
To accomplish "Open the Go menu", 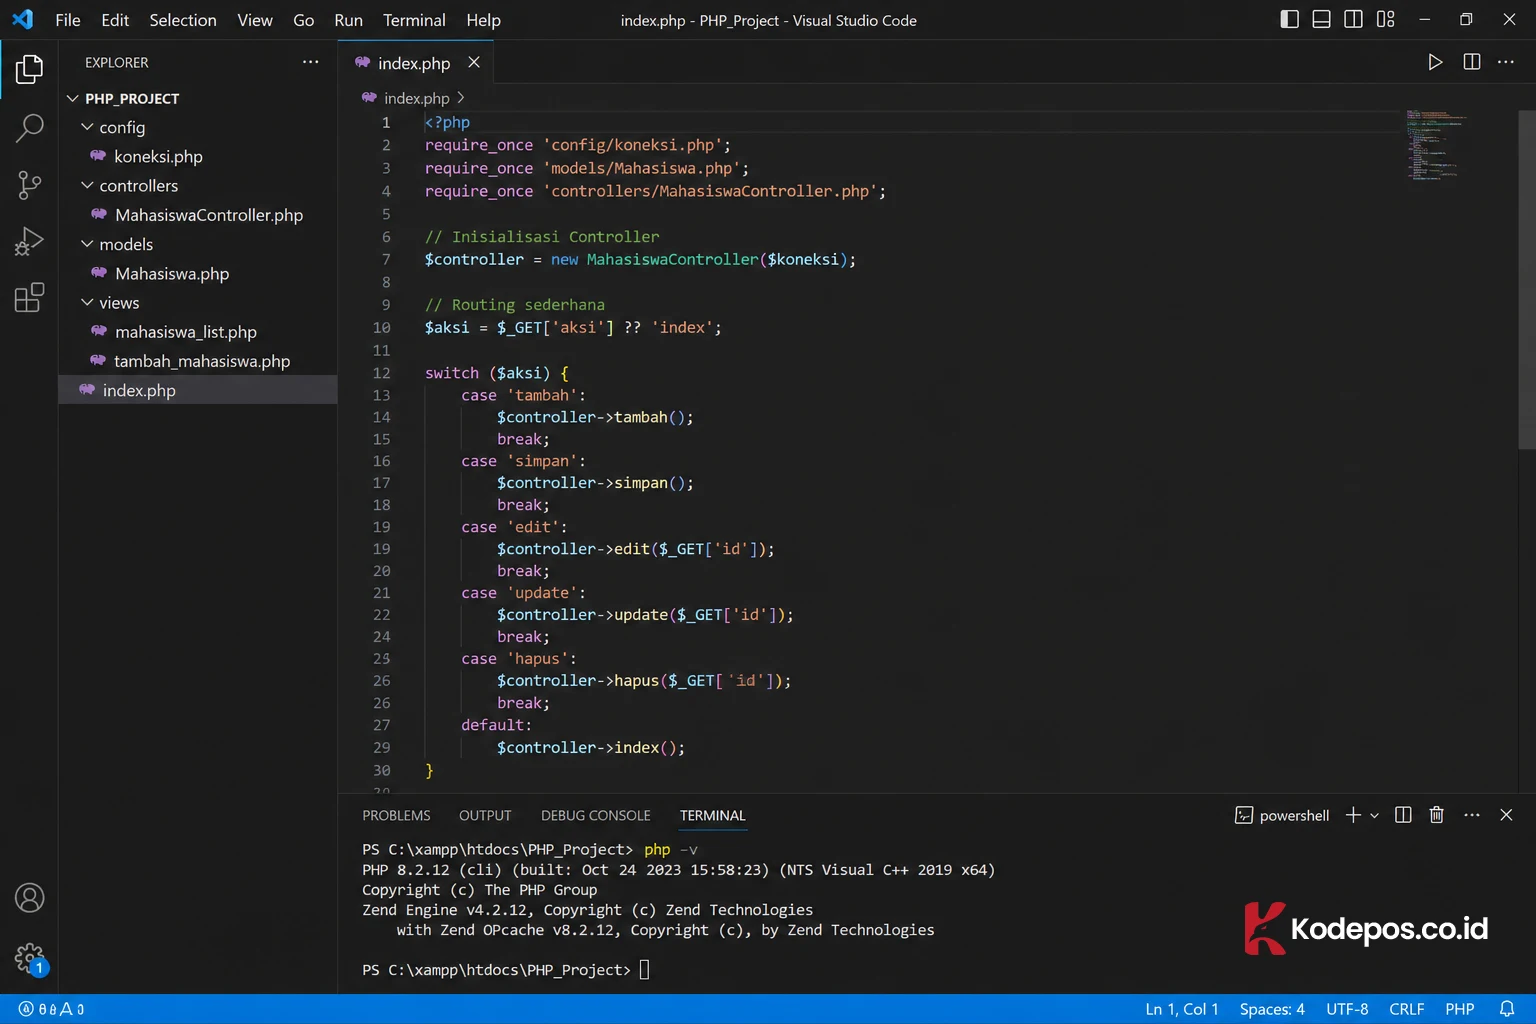I will click(x=304, y=20).
